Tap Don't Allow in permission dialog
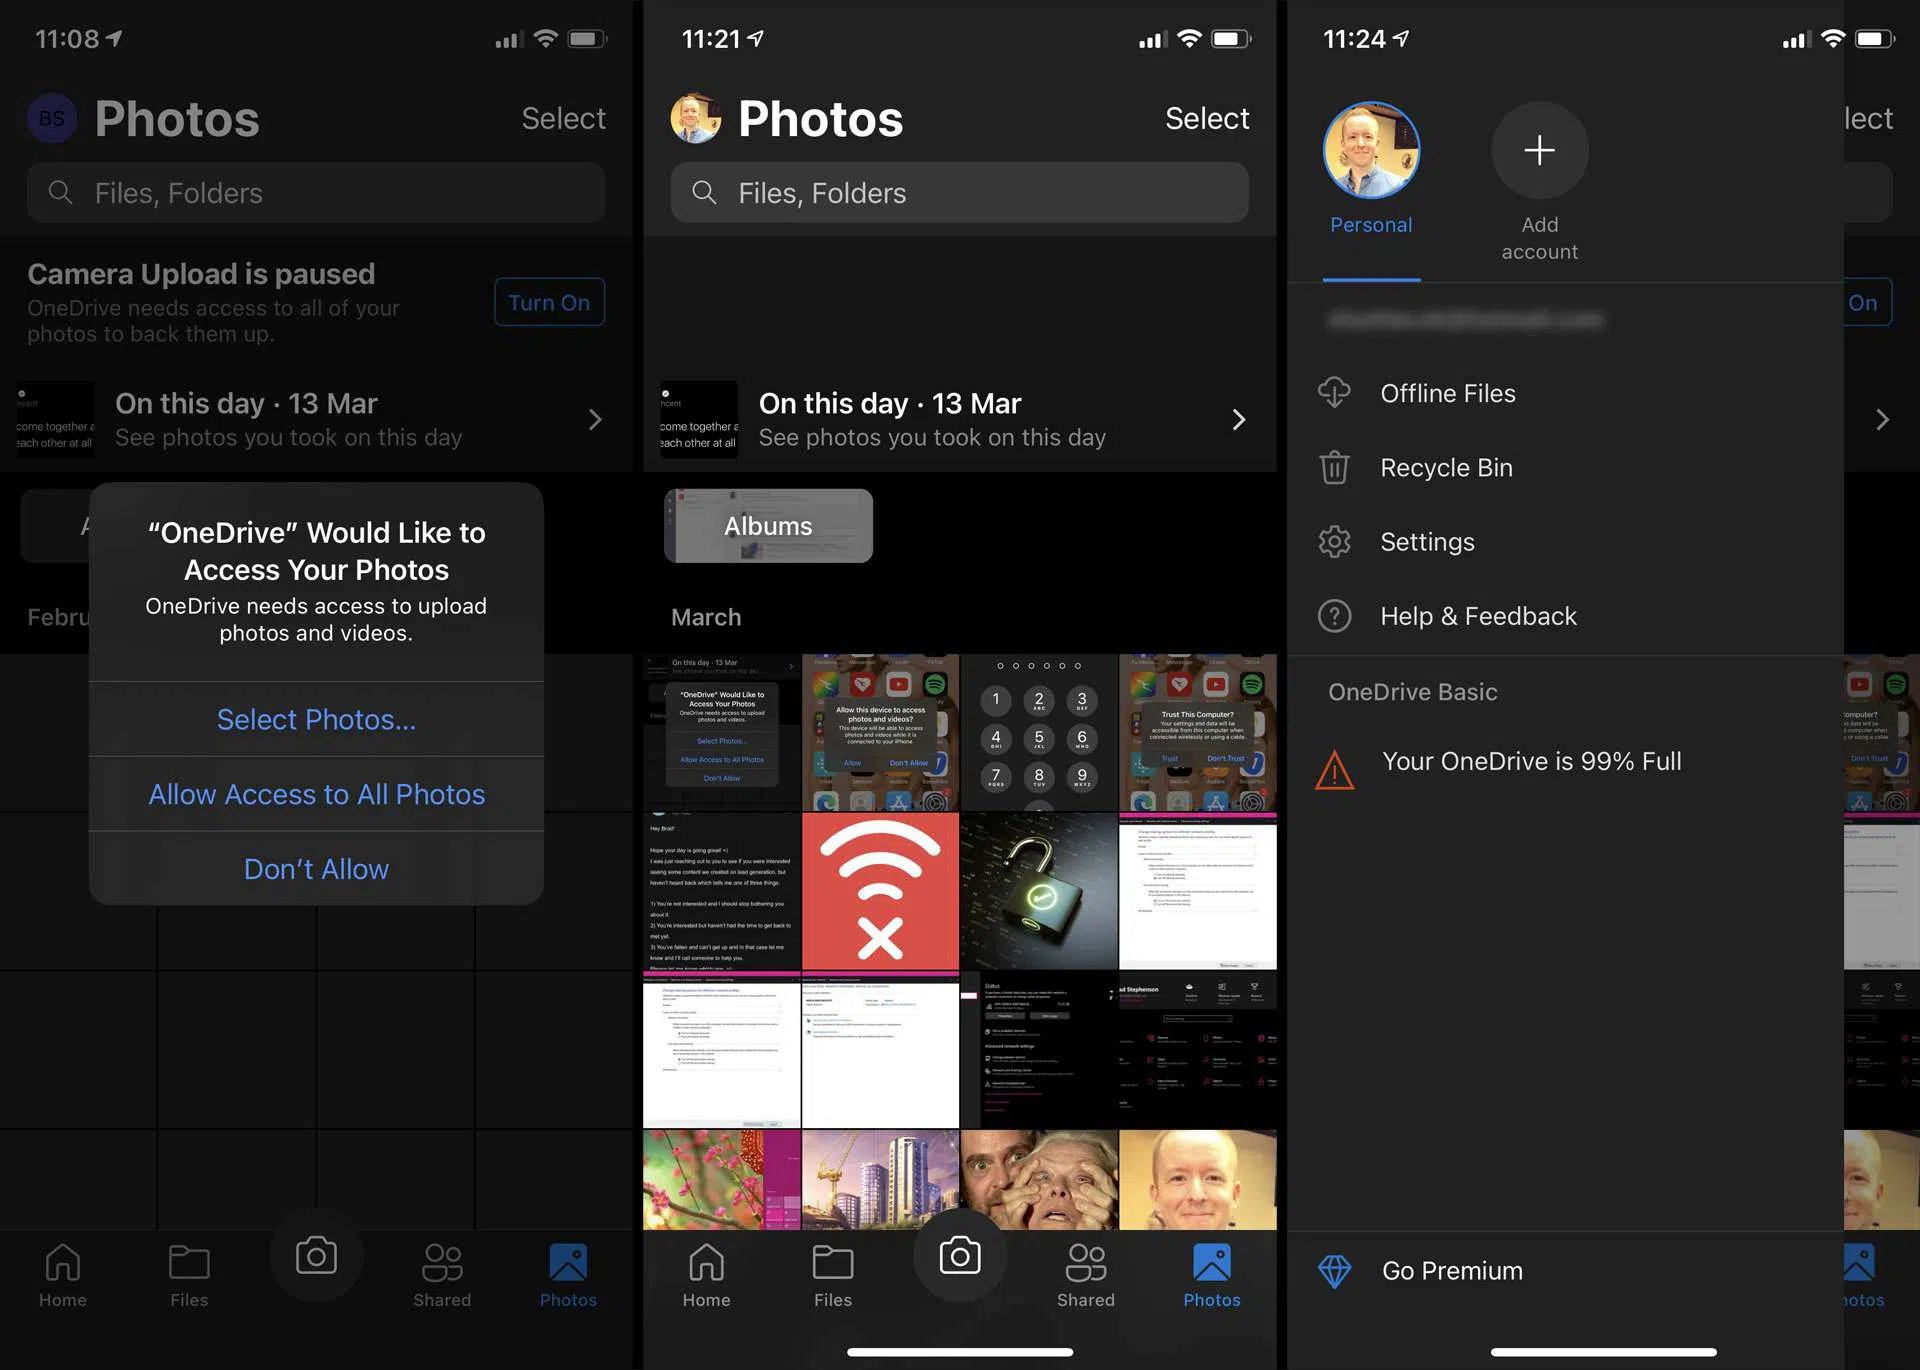 coord(316,869)
